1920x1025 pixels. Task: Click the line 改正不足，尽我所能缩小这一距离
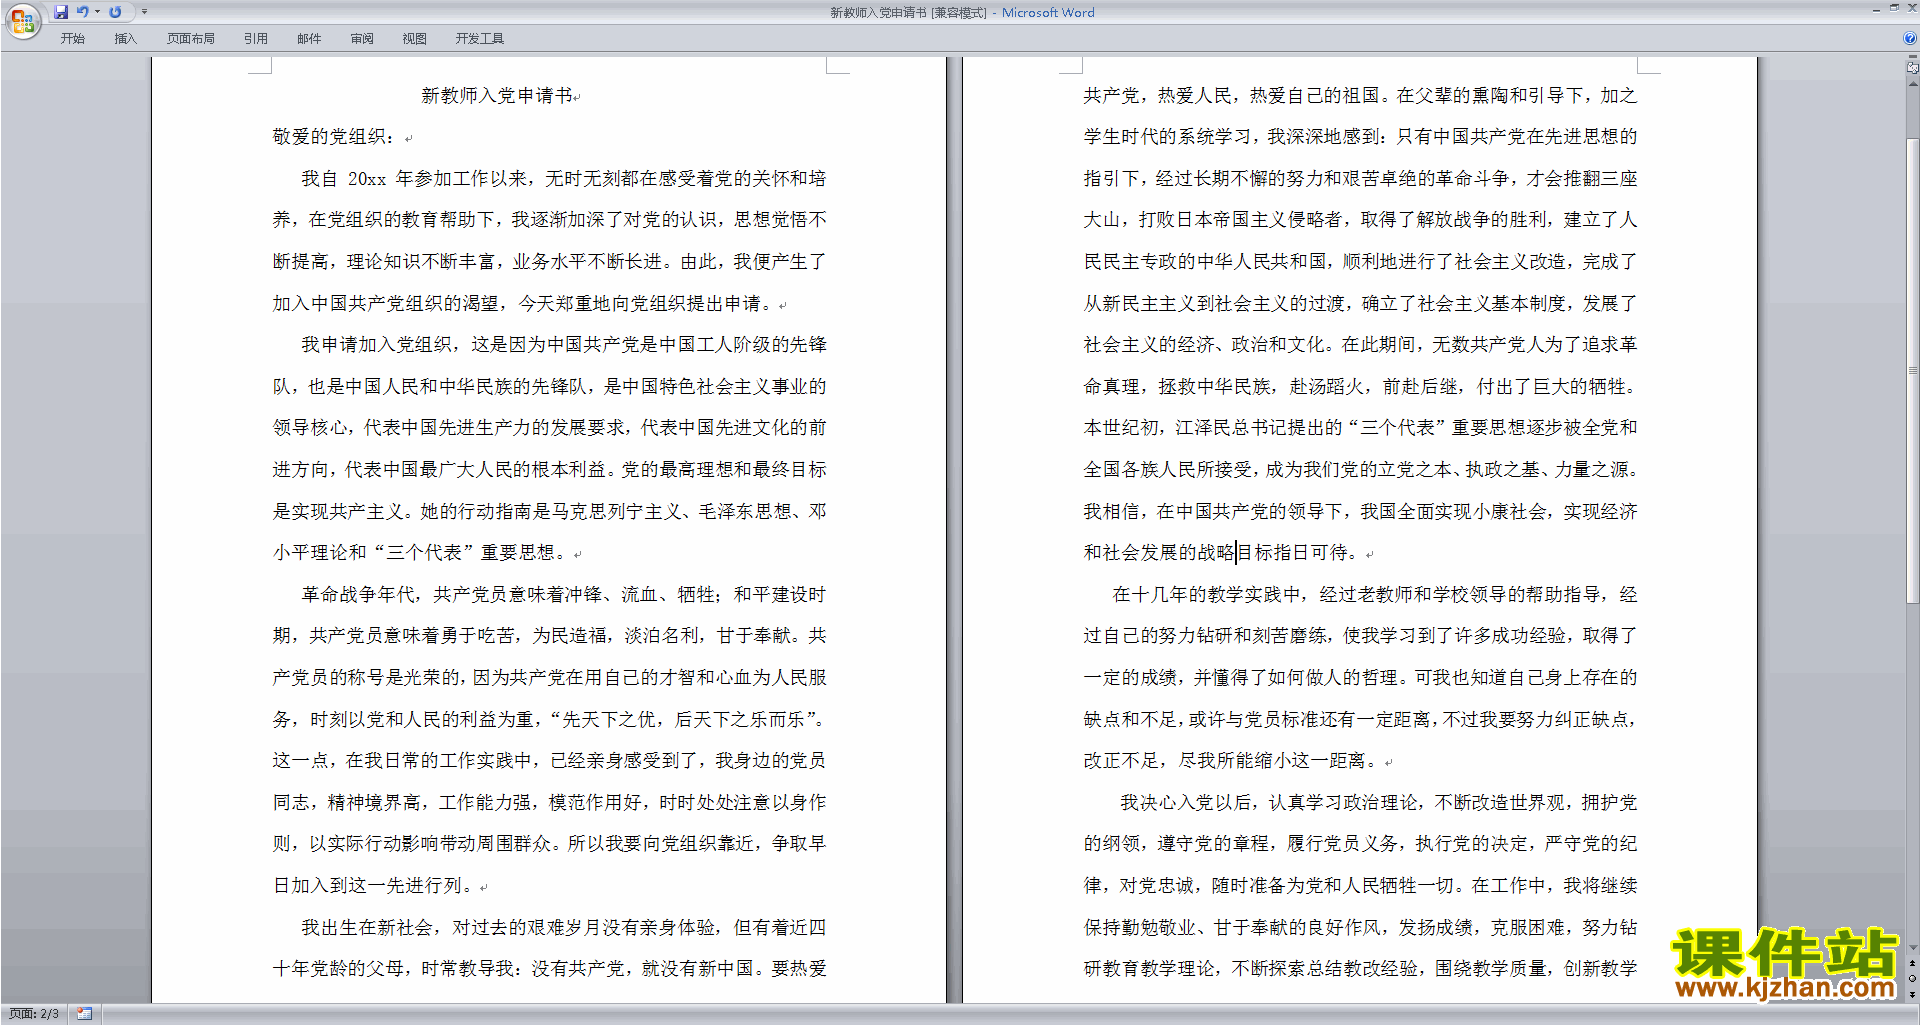1231,761
